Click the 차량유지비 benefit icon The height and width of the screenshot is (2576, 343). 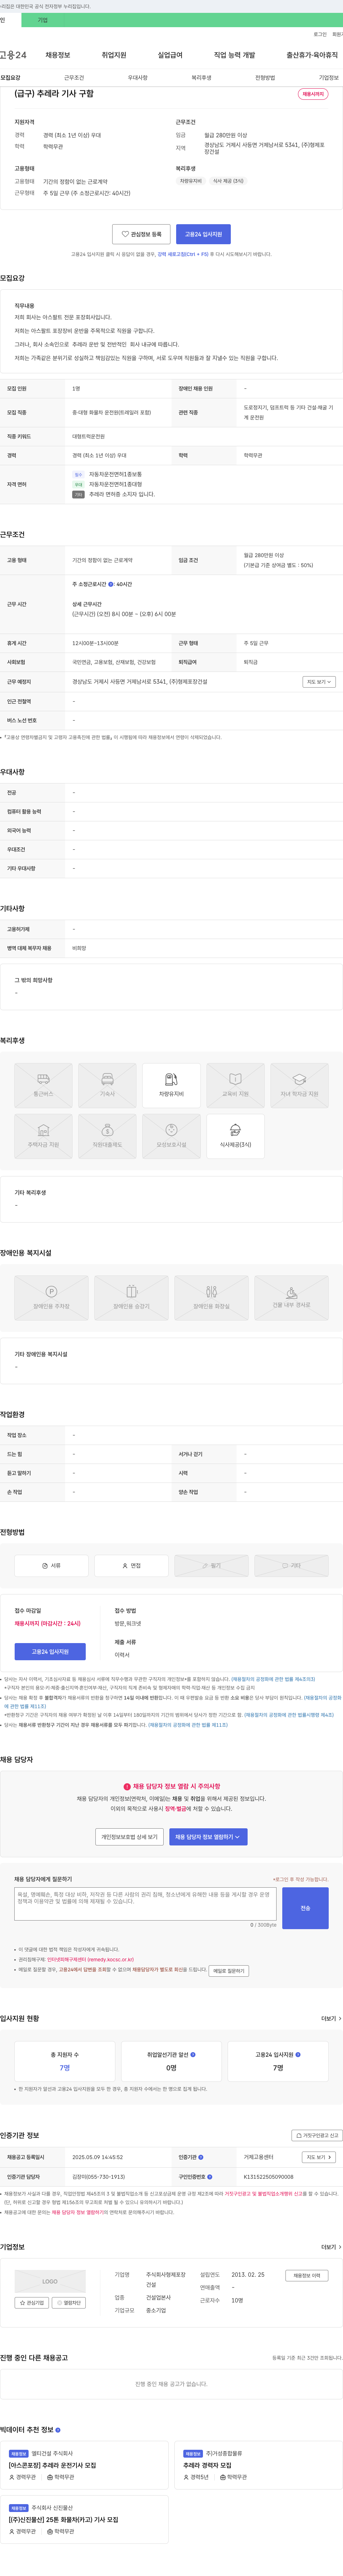coord(171,1086)
